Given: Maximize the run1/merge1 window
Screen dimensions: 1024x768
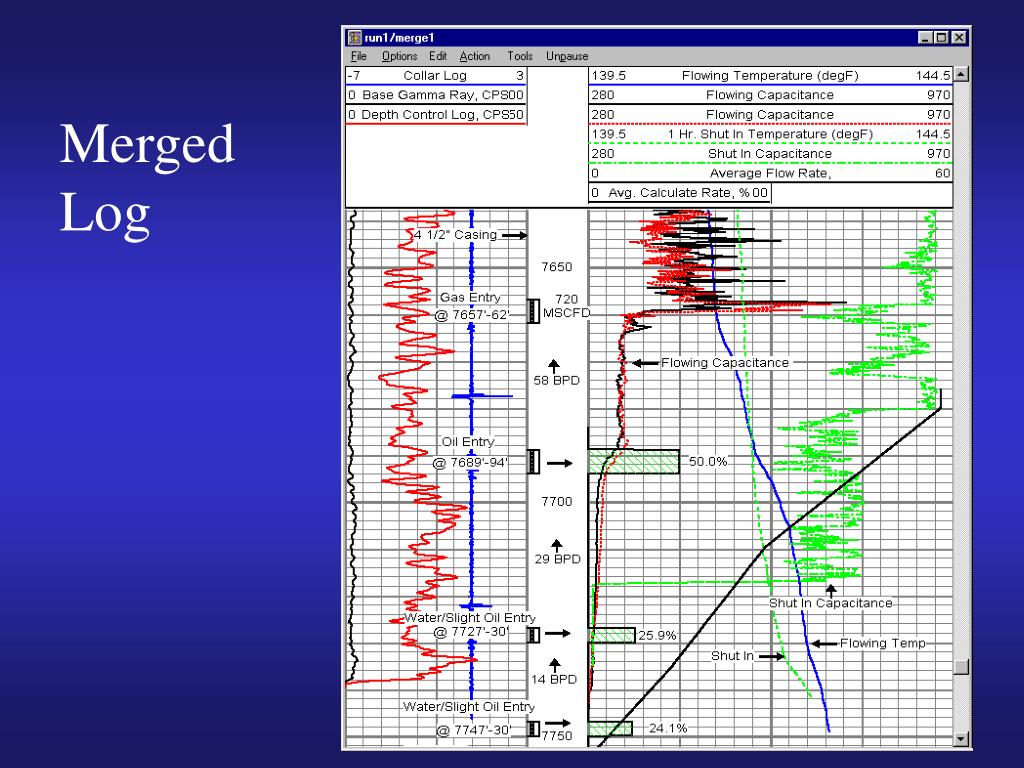Looking at the screenshot, I should click(941, 38).
